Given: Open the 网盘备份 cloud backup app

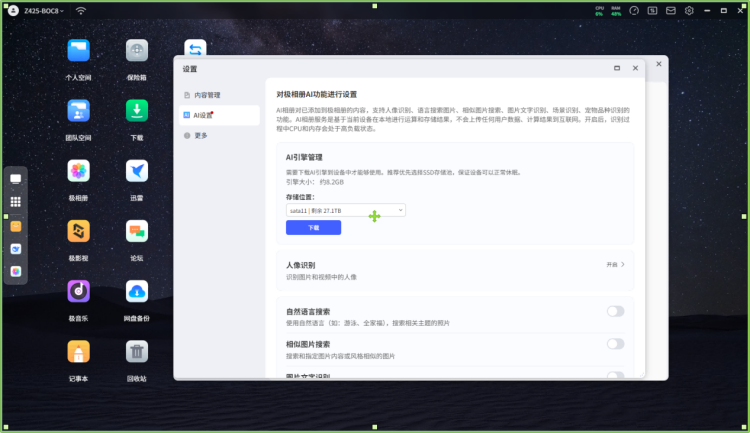Looking at the screenshot, I should [137, 292].
